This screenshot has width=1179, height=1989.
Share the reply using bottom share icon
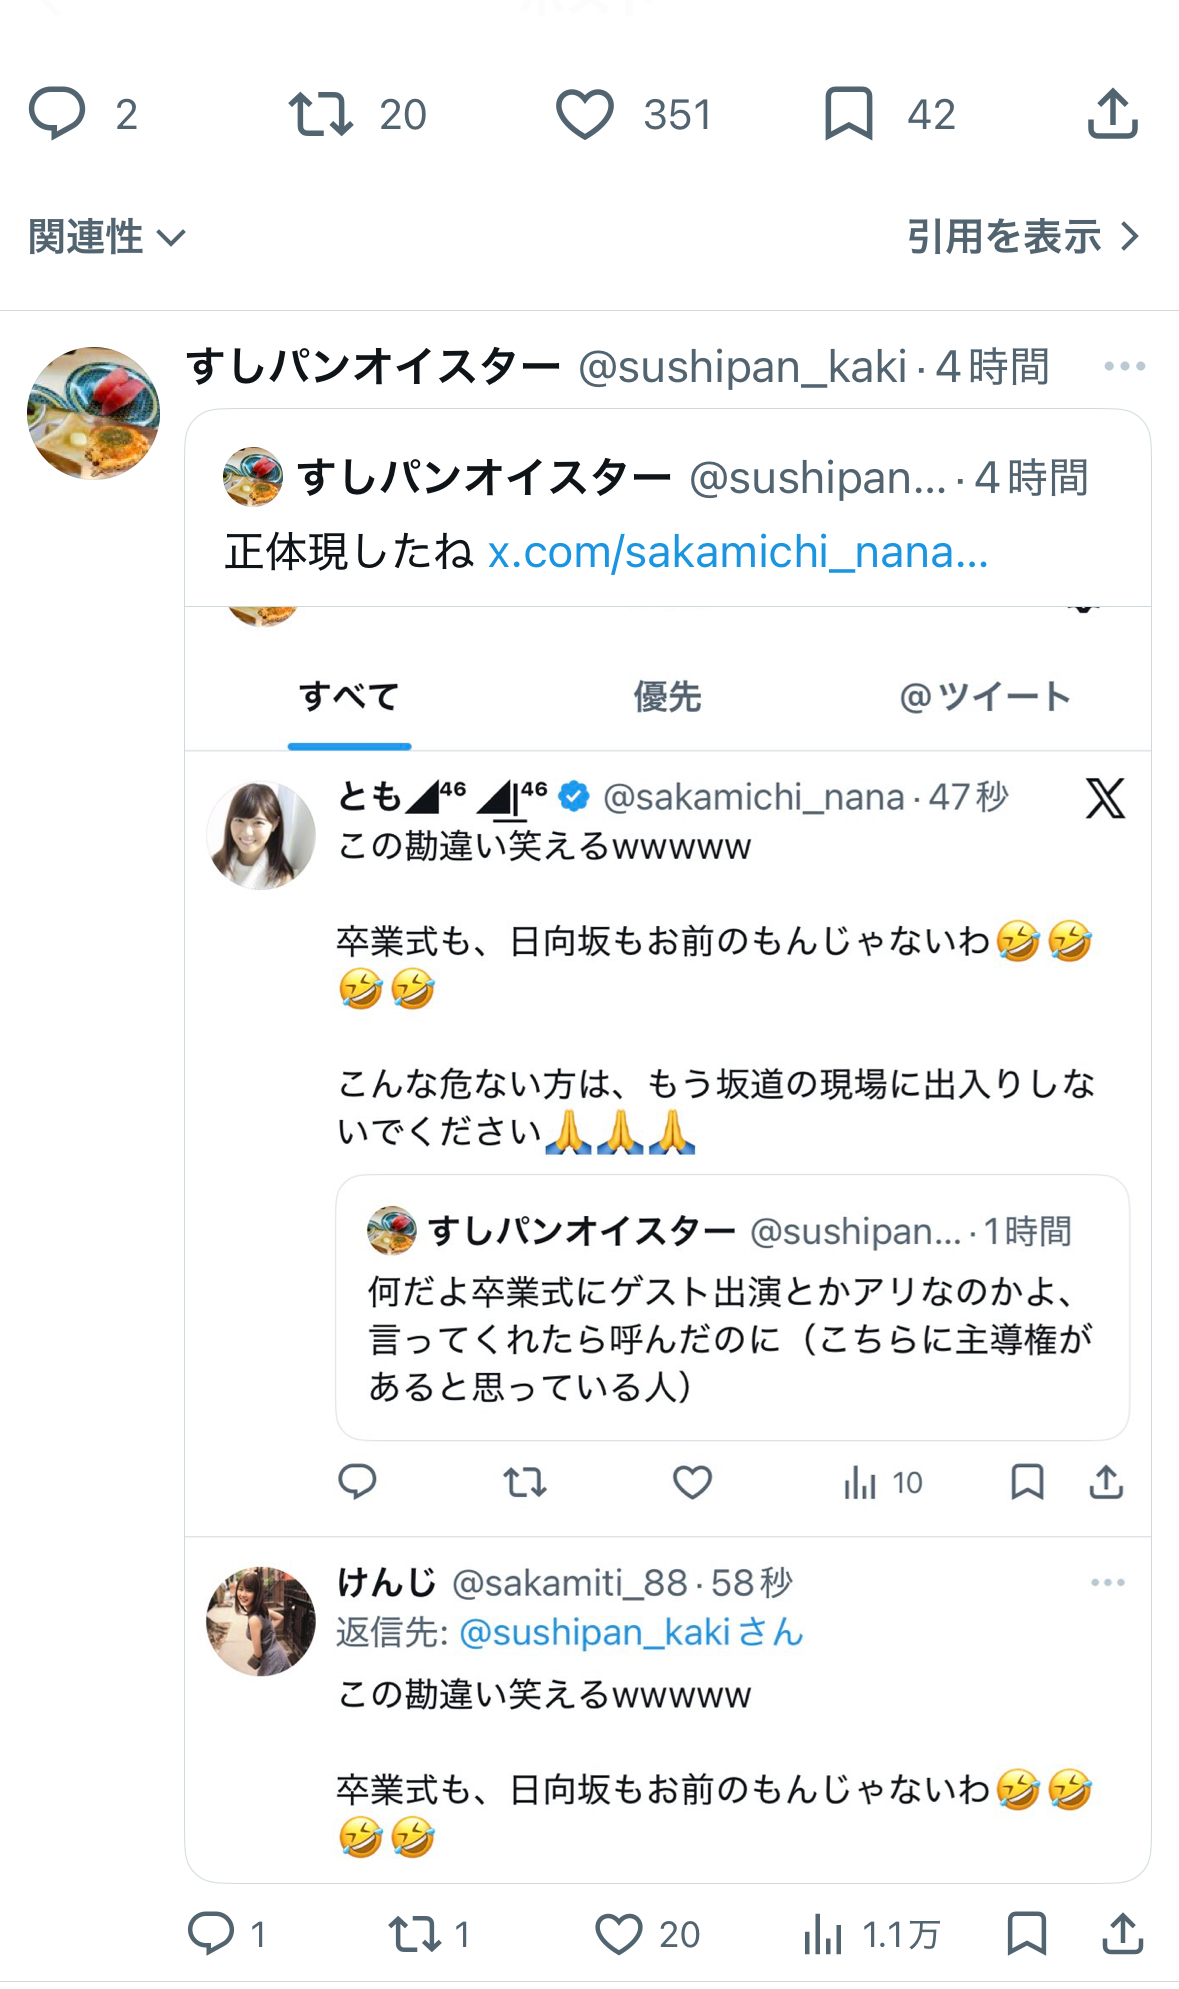coord(1122,1934)
